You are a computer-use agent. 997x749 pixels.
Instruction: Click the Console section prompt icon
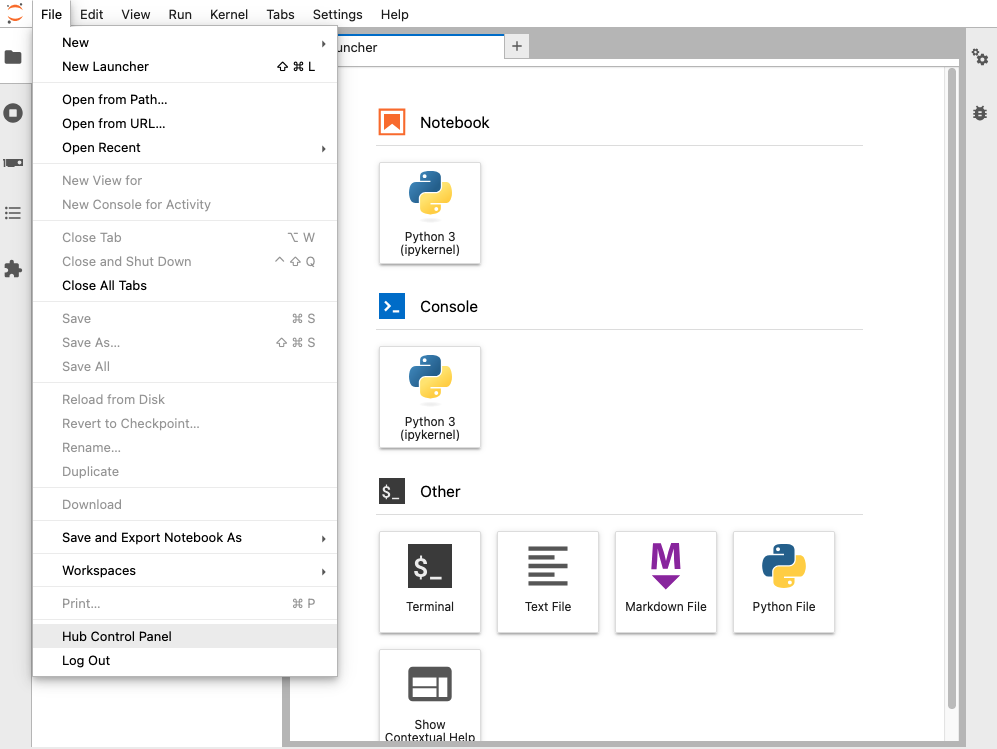[392, 306]
